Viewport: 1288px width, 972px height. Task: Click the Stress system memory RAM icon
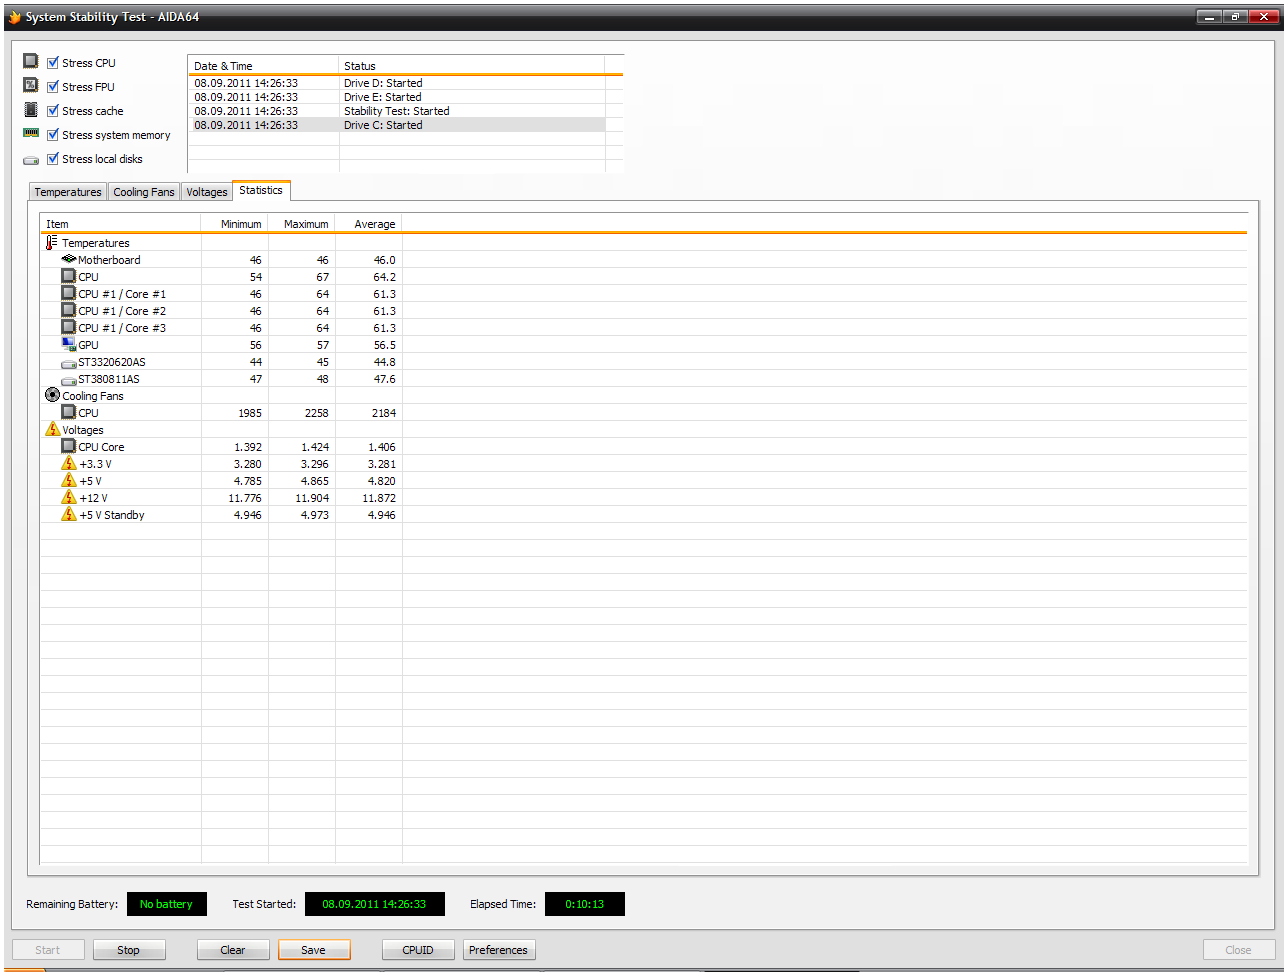click(31, 134)
